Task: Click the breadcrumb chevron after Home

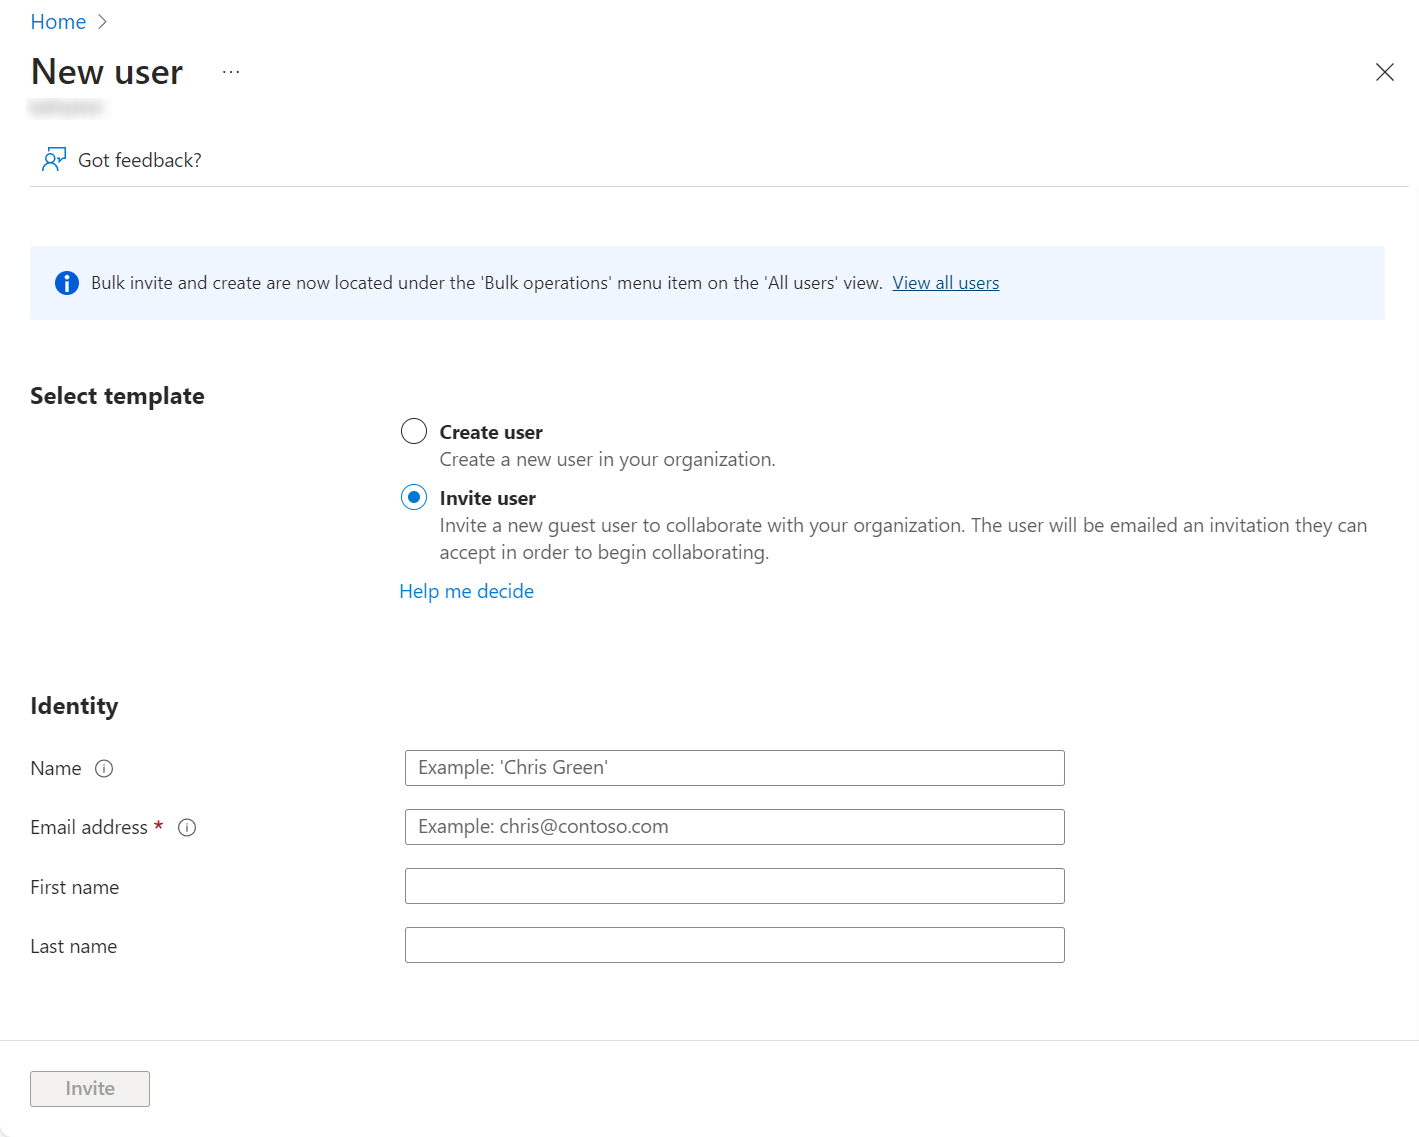Action: (102, 22)
